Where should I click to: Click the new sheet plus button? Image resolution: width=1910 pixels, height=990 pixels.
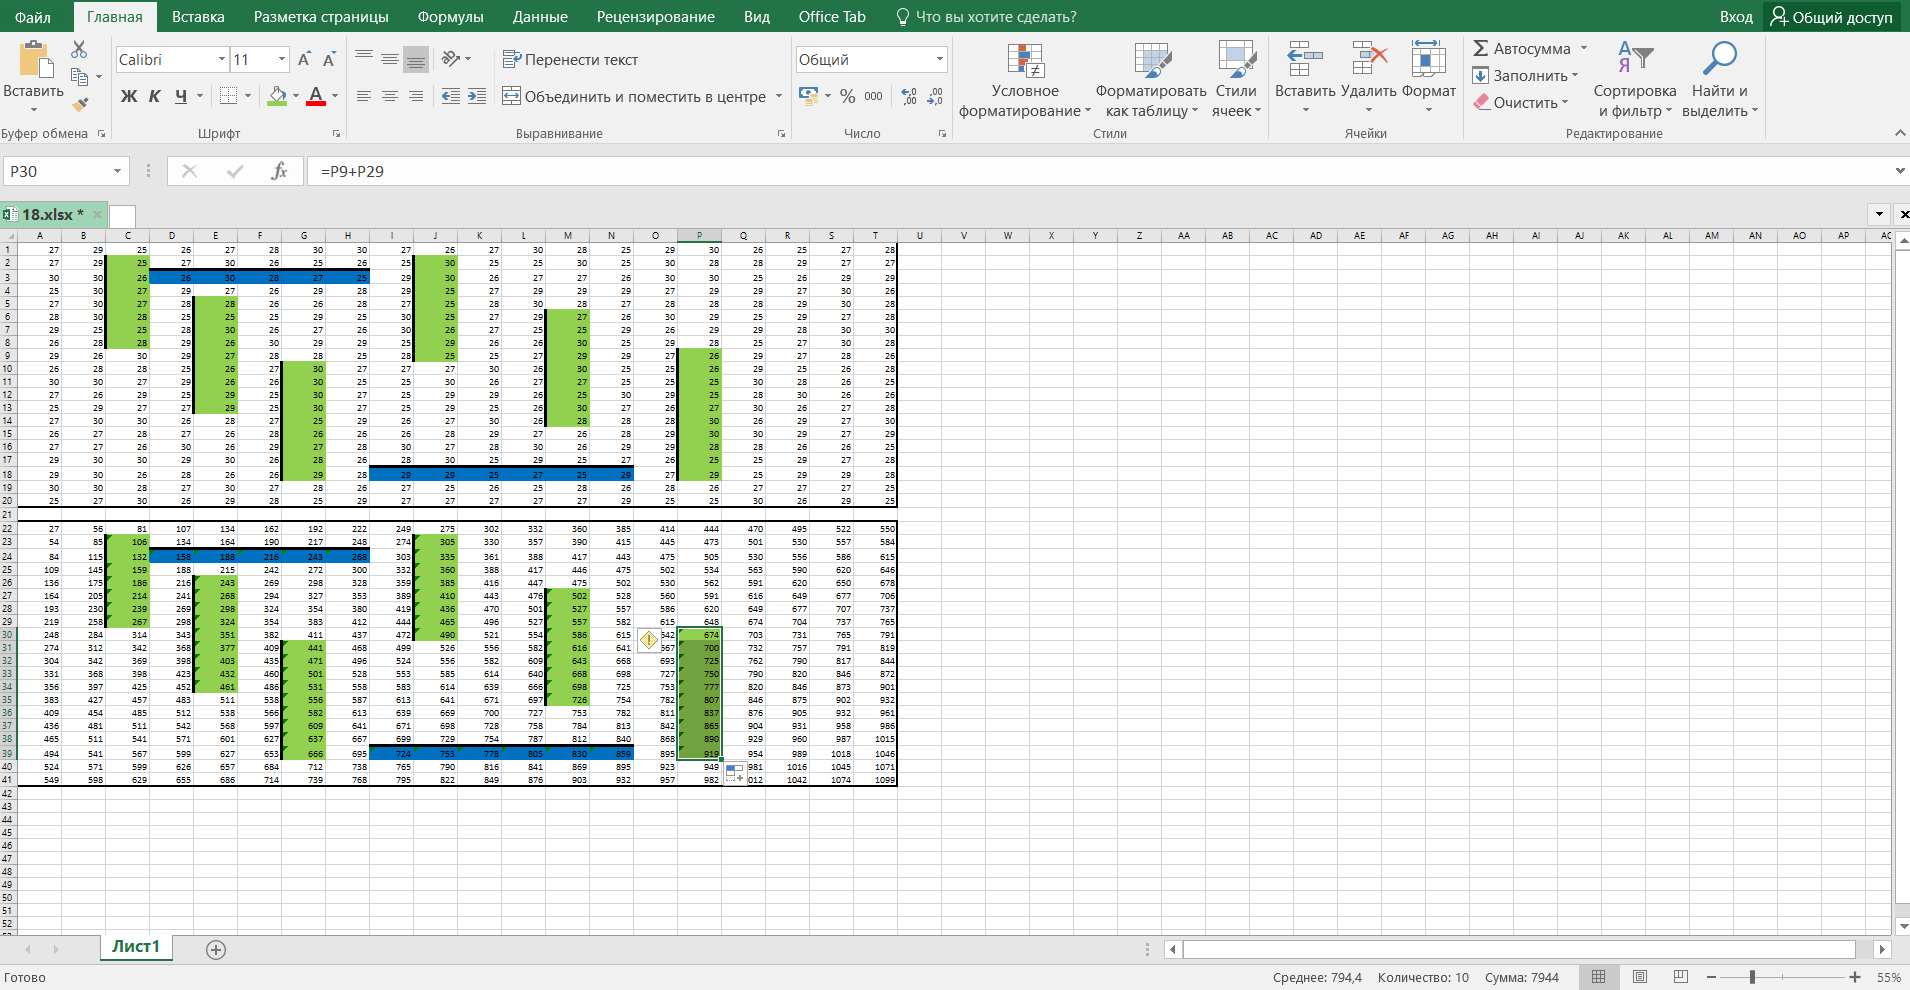(x=216, y=950)
